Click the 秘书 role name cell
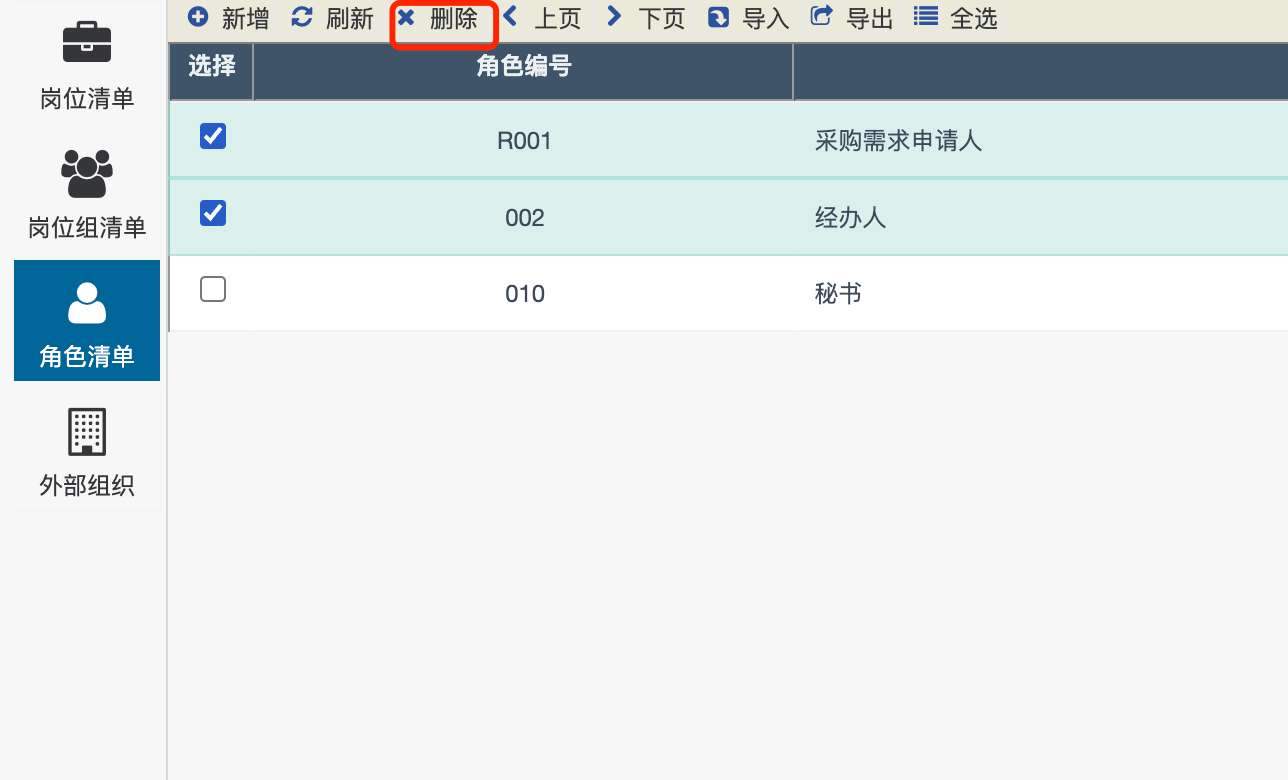The width and height of the screenshot is (1288, 780). click(838, 294)
